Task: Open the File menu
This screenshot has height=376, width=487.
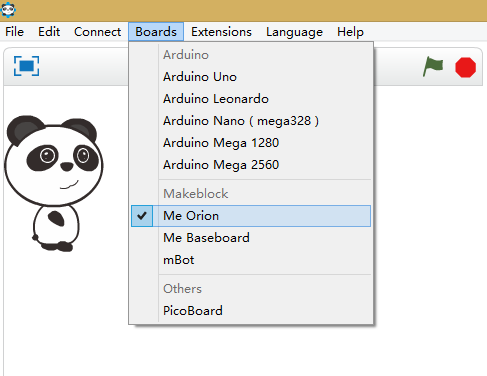Action: [14, 32]
